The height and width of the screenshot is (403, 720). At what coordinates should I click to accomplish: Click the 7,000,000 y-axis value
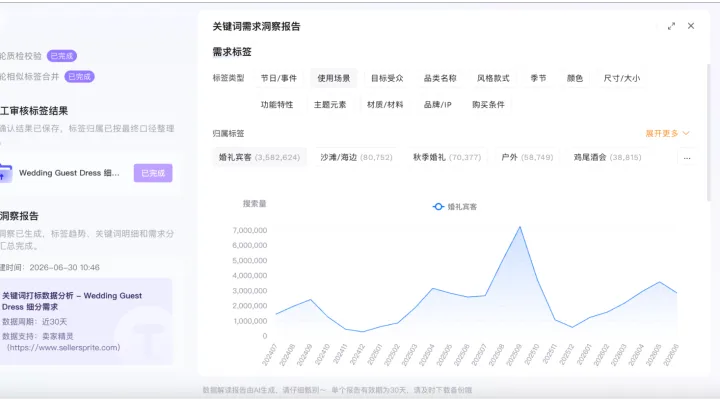[x=250, y=230]
